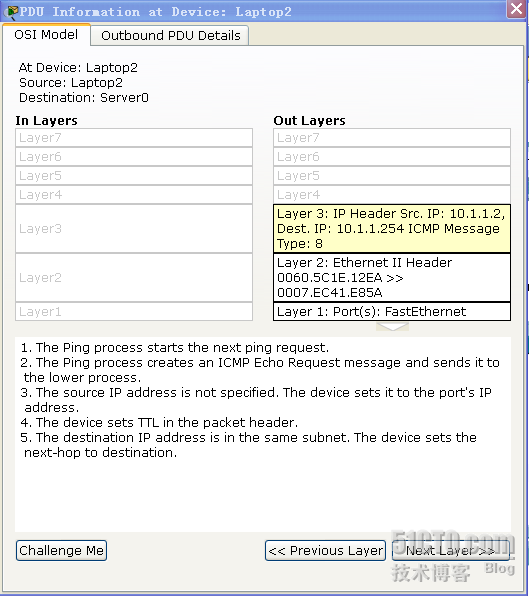Advance using the Next Layer button

pos(451,550)
